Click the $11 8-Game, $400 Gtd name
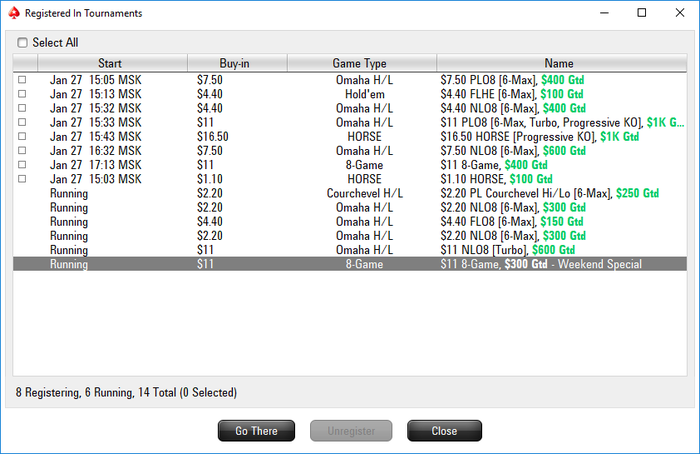This screenshot has height=454, width=700. [494, 165]
